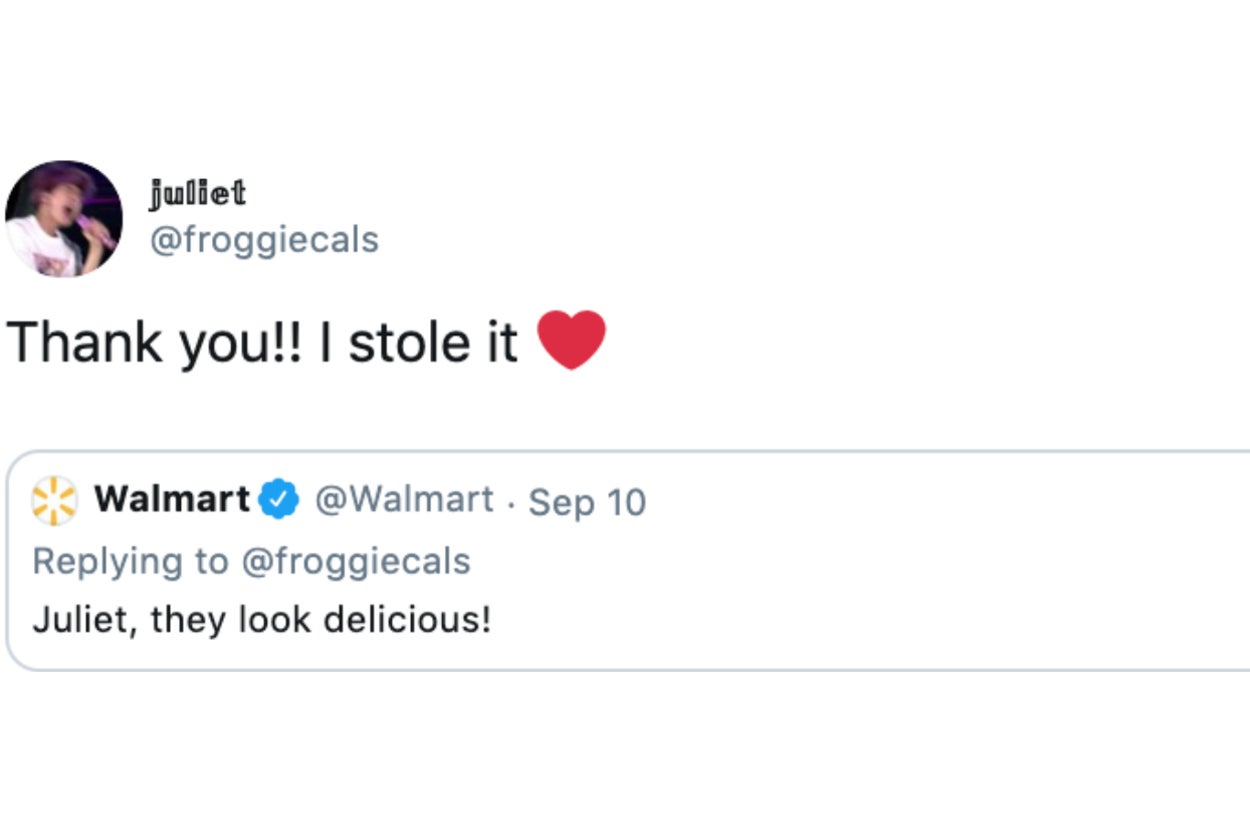
Task: Click the Walmart spark logo
Action: 55,500
